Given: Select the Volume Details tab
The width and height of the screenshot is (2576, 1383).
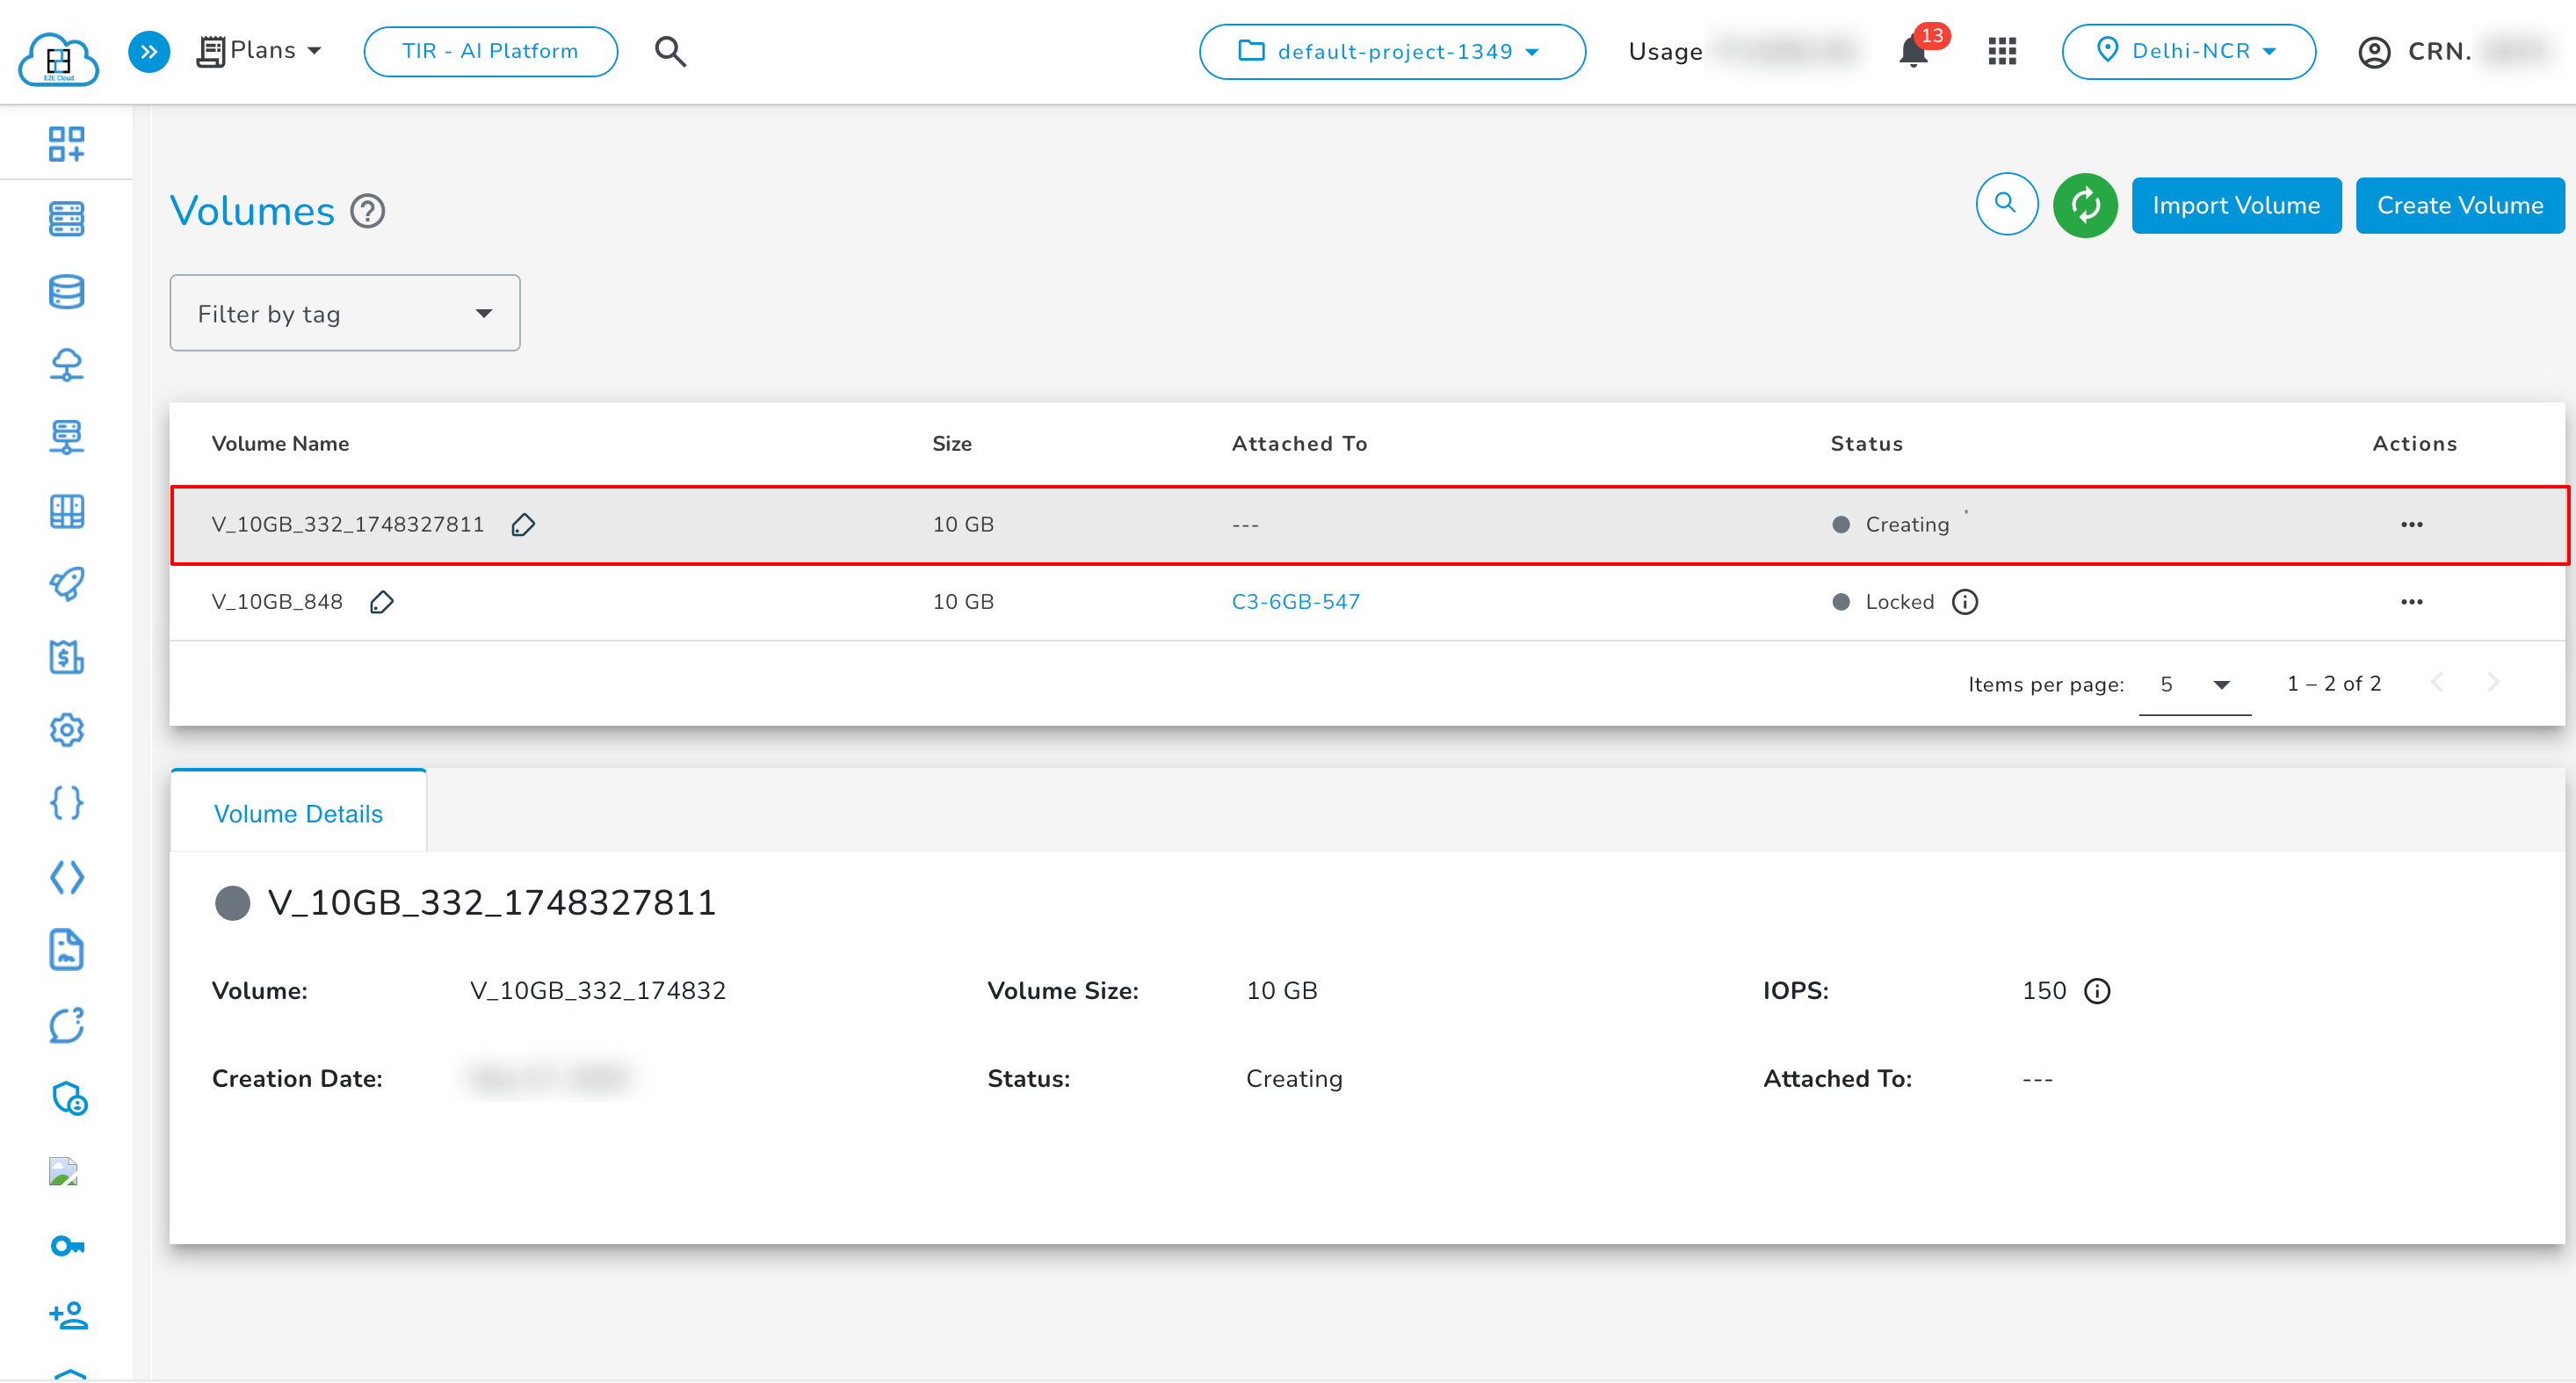Looking at the screenshot, I should pos(298,814).
